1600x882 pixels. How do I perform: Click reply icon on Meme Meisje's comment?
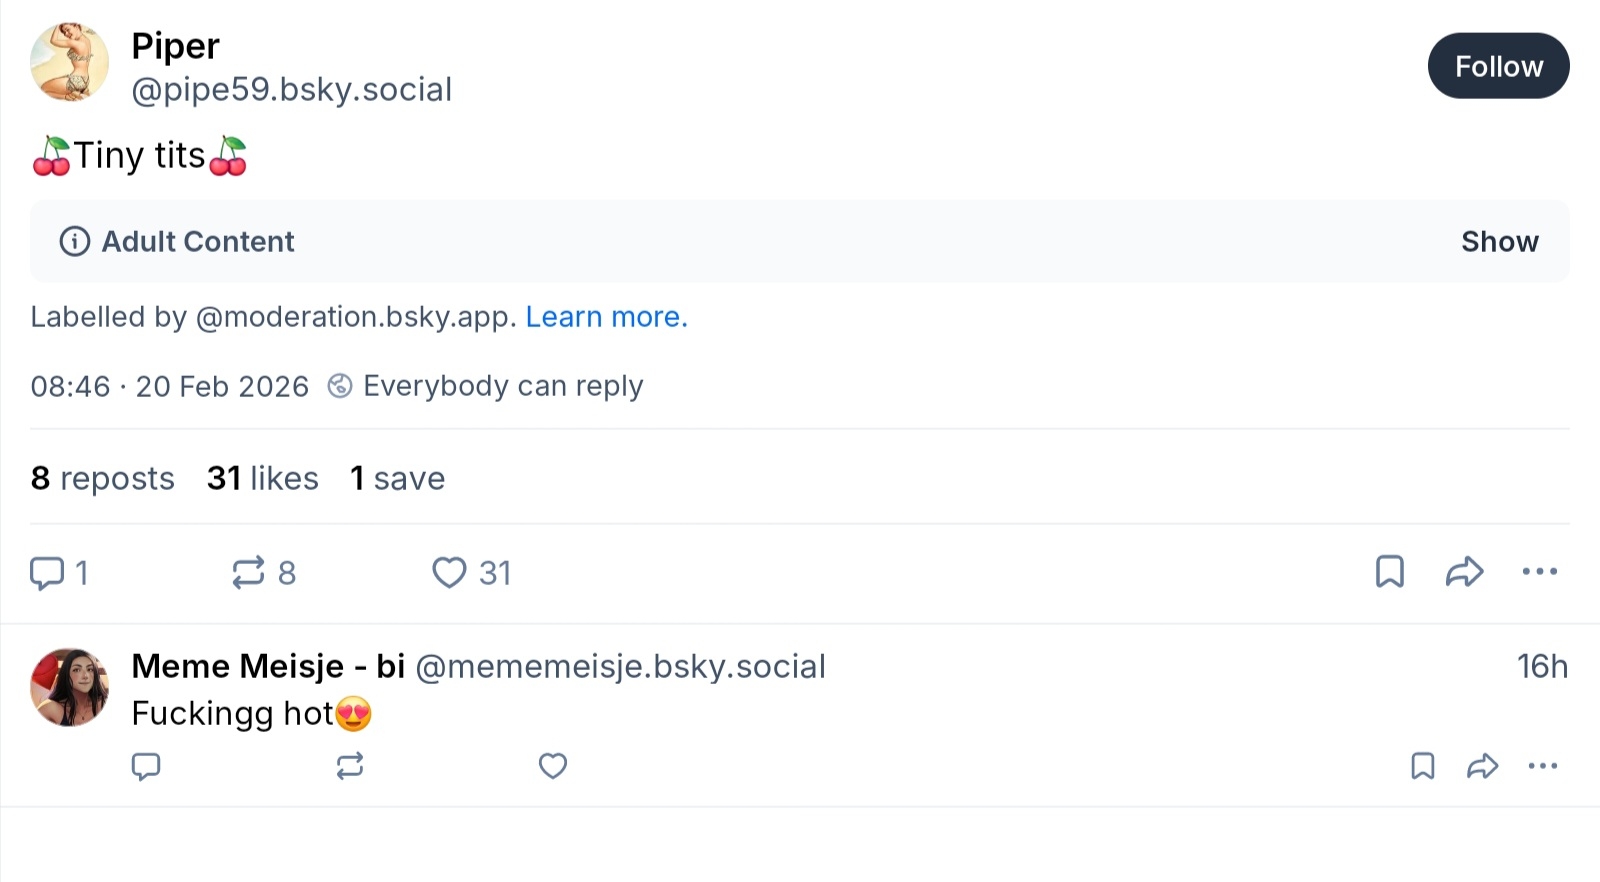click(x=146, y=767)
